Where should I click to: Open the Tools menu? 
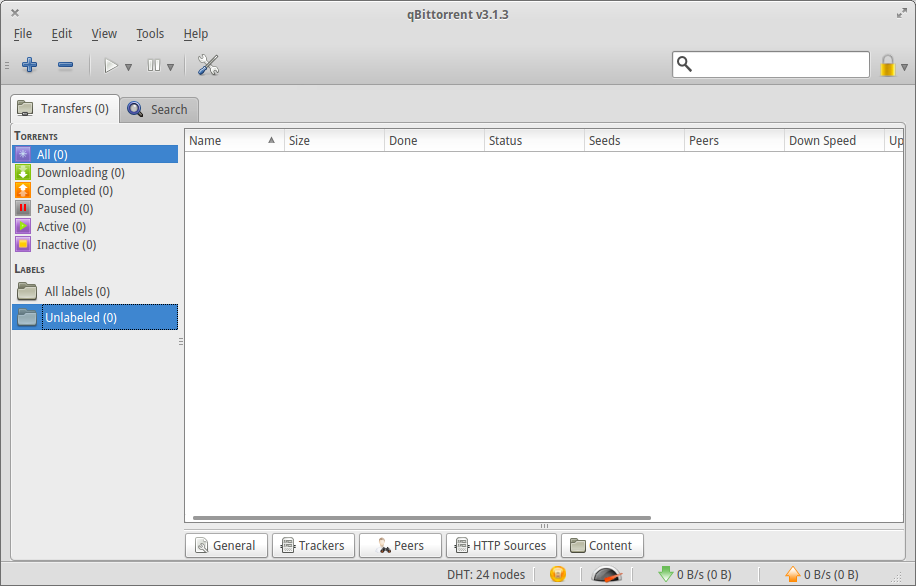tap(150, 34)
